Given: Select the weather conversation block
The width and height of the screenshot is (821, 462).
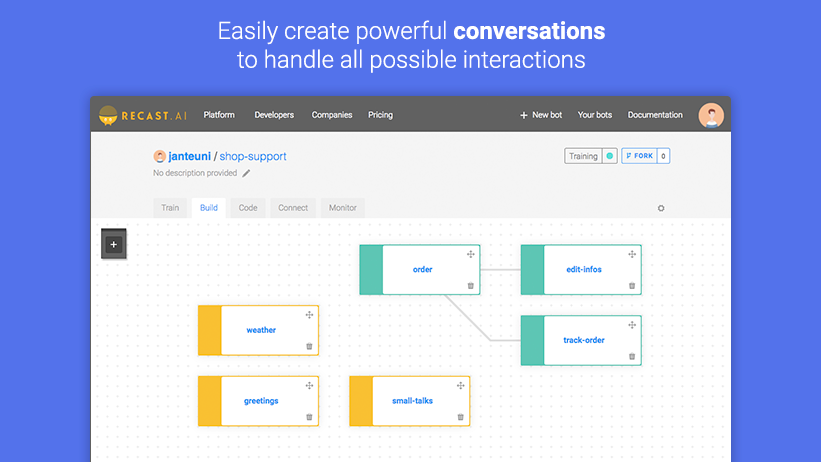Looking at the screenshot, I should pos(261,330).
